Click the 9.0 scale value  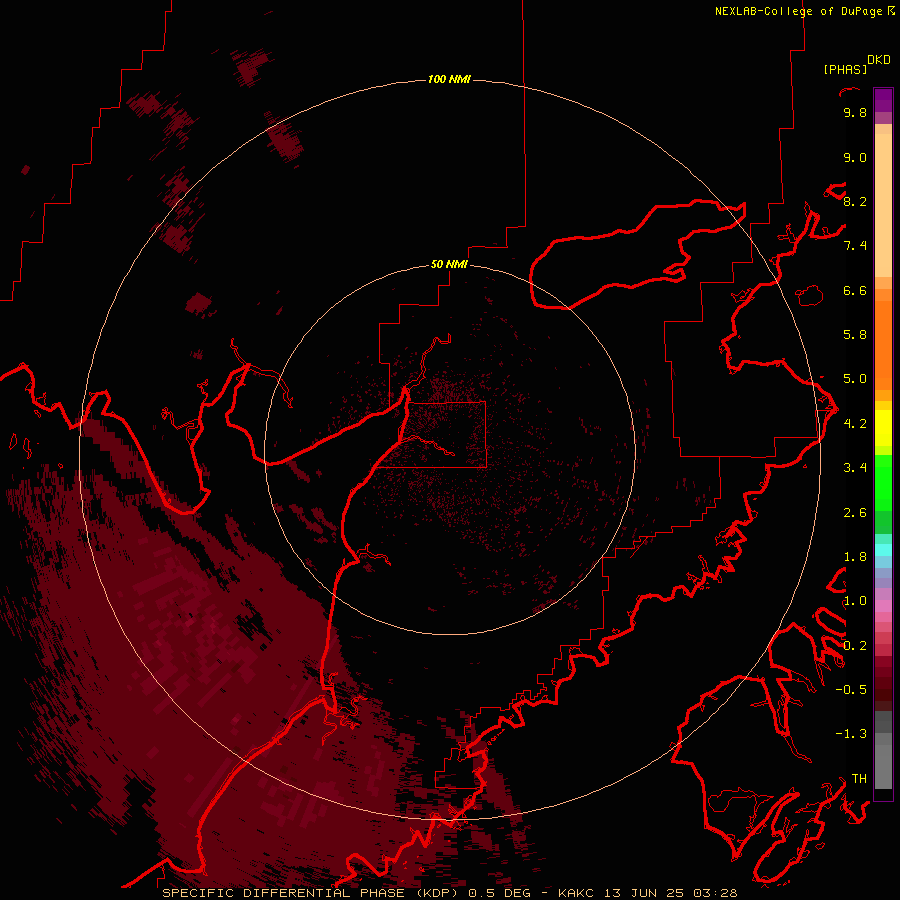tap(855, 157)
